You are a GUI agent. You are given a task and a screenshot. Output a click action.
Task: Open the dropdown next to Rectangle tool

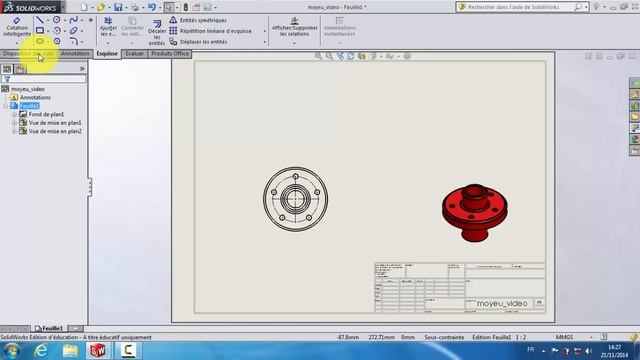pyautogui.click(x=48, y=31)
